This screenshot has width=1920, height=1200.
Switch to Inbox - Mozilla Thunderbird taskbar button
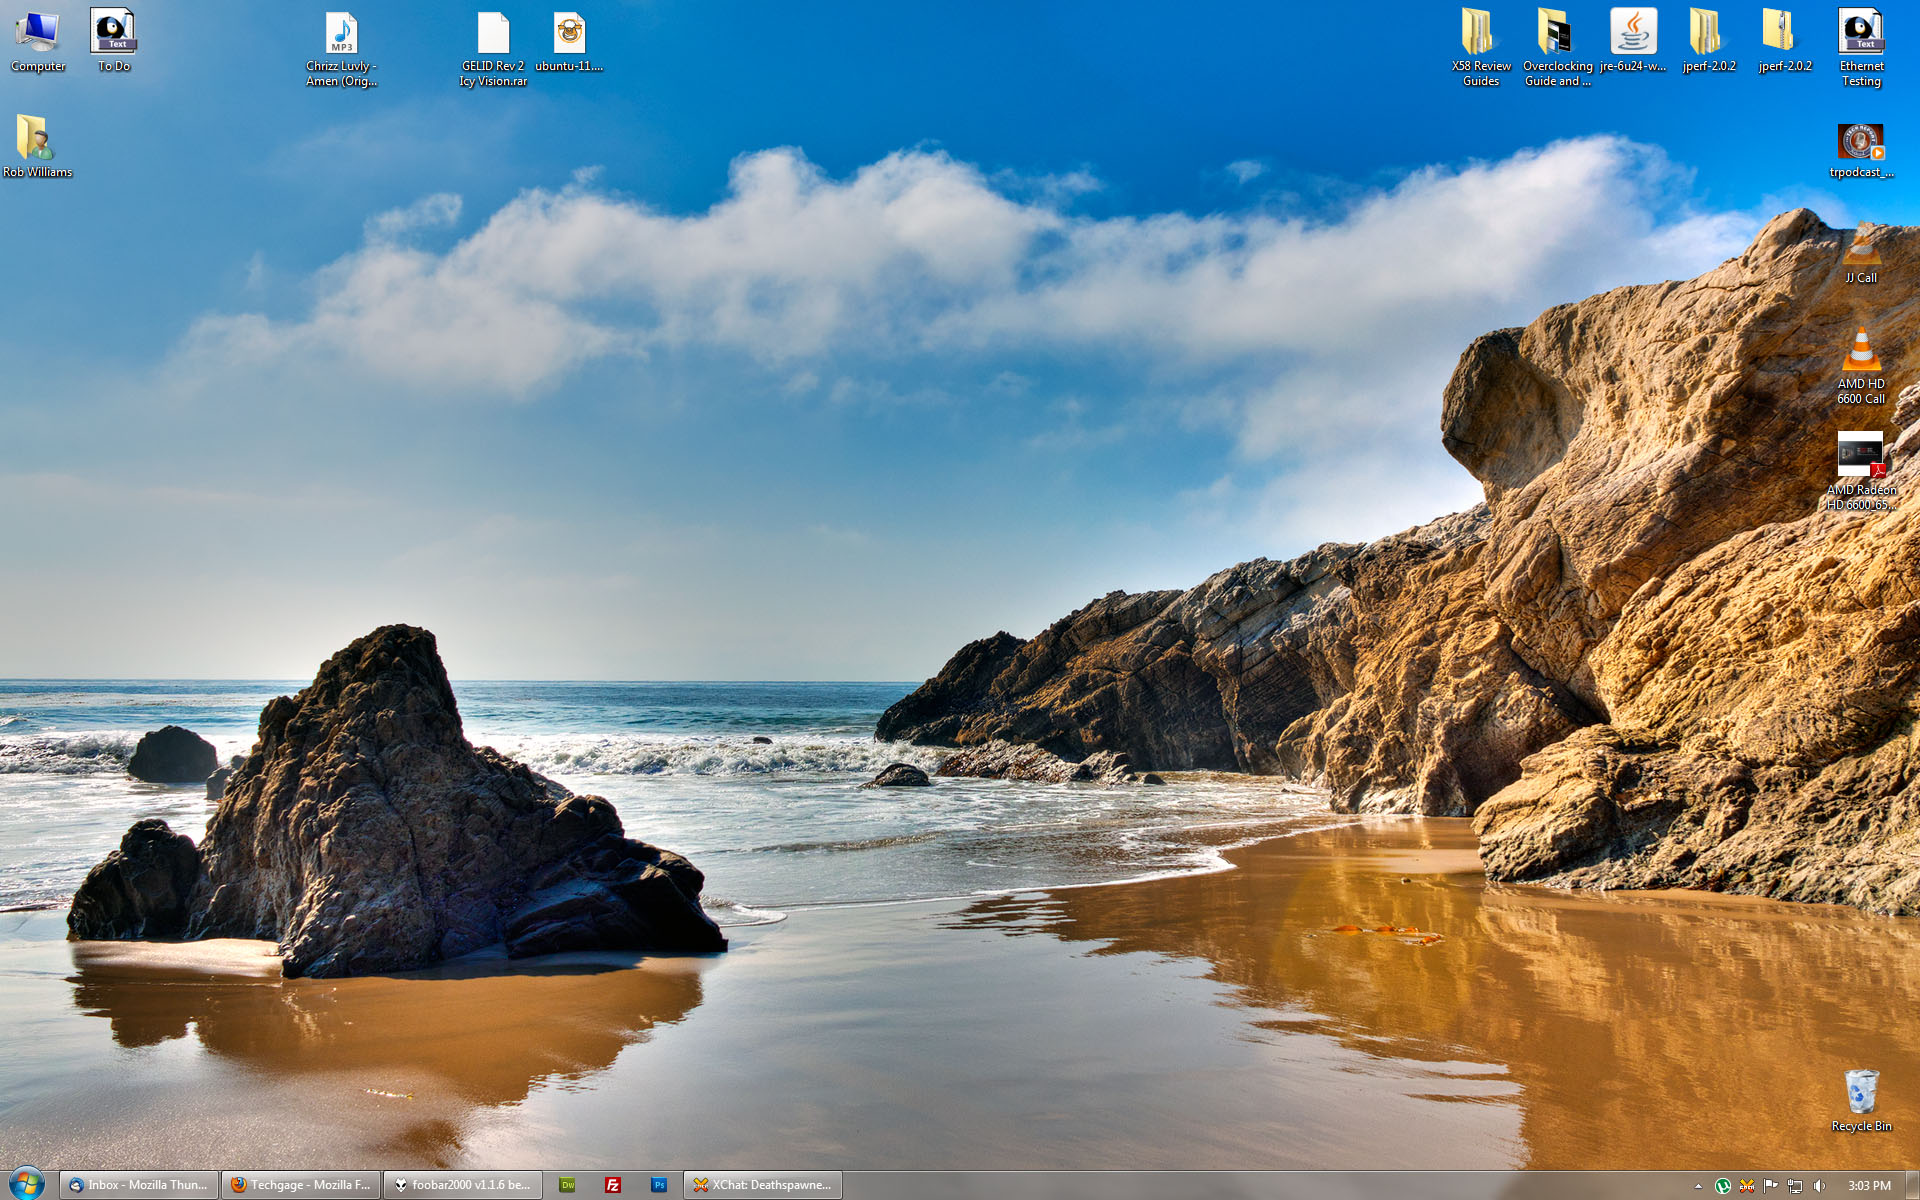click(x=139, y=1185)
